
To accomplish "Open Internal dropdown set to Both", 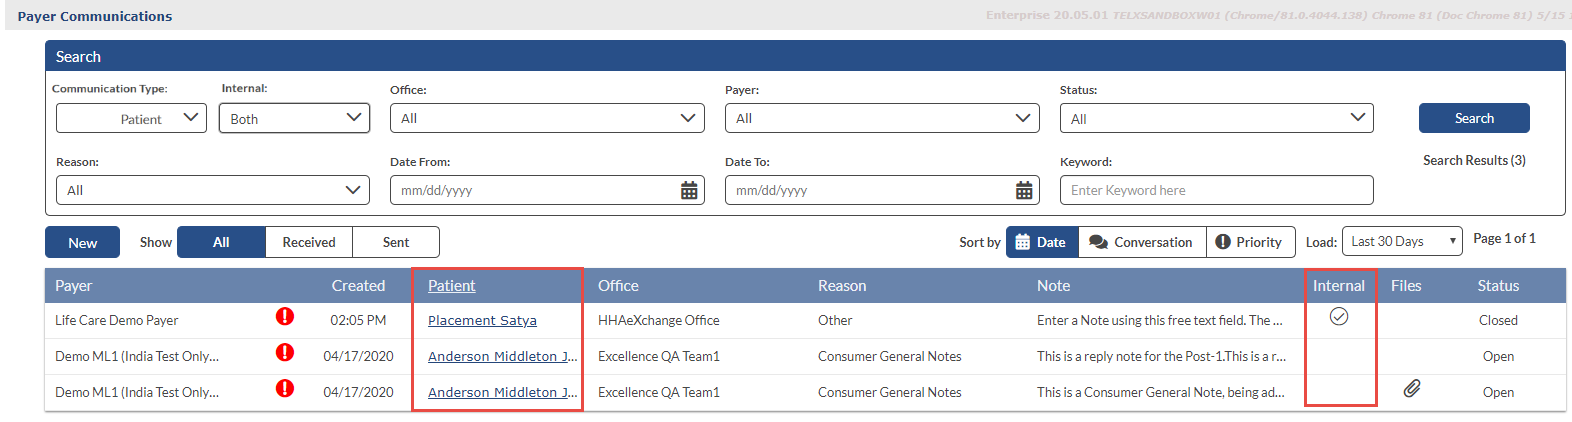I will click(295, 118).
